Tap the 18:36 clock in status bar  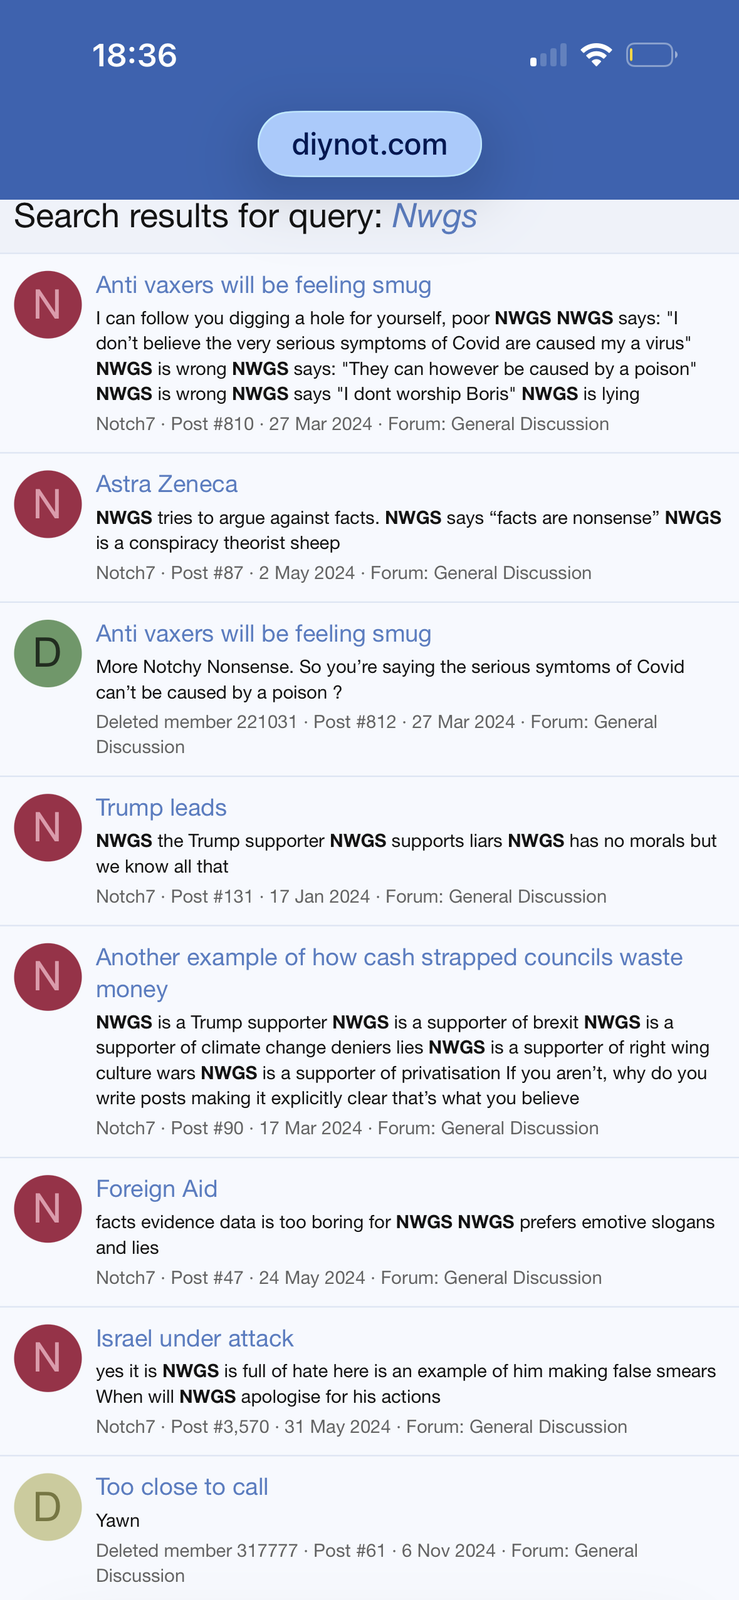[134, 55]
